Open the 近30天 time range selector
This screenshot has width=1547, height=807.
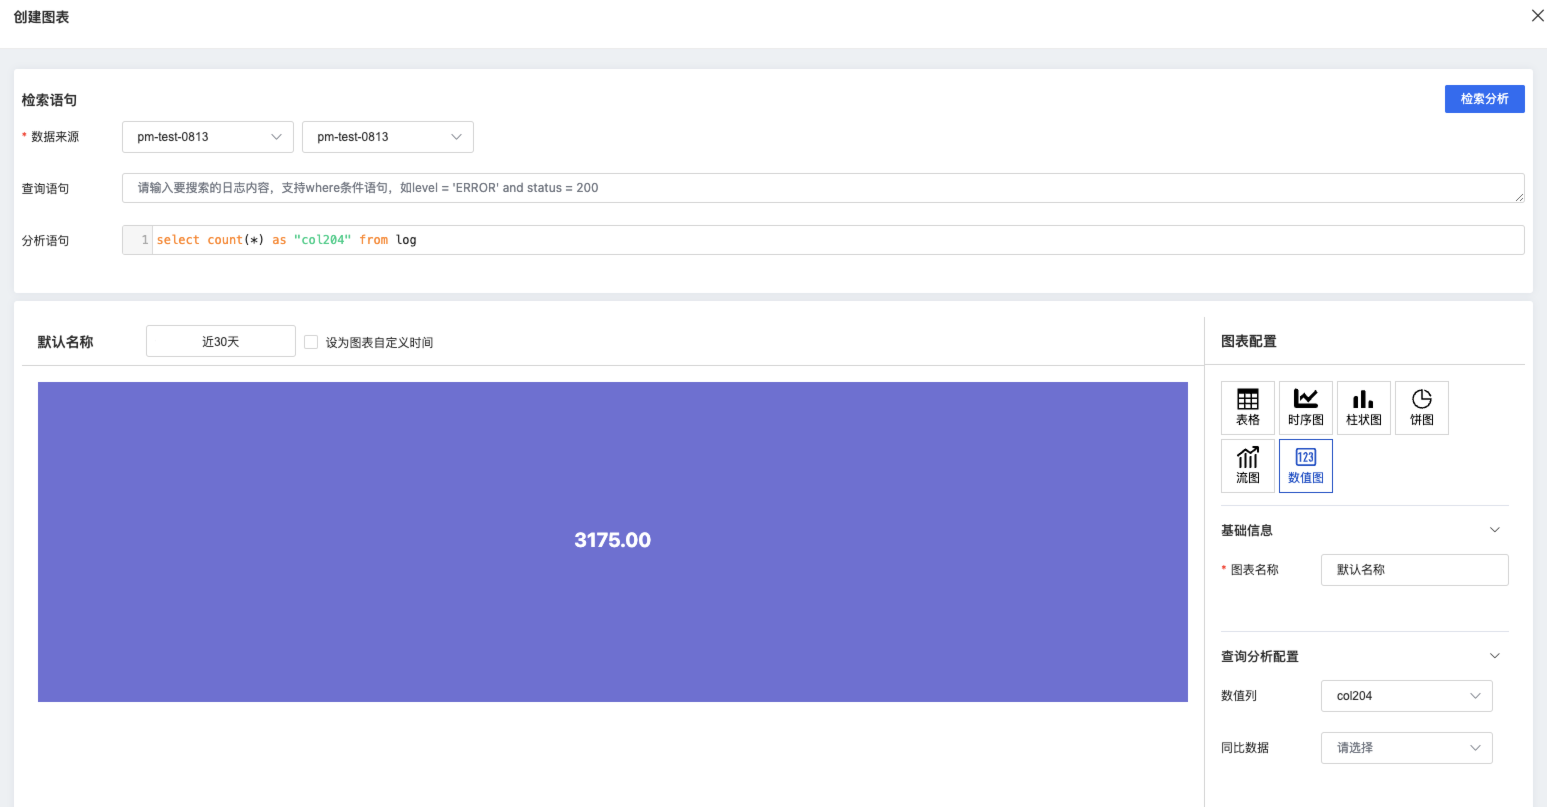tap(221, 341)
